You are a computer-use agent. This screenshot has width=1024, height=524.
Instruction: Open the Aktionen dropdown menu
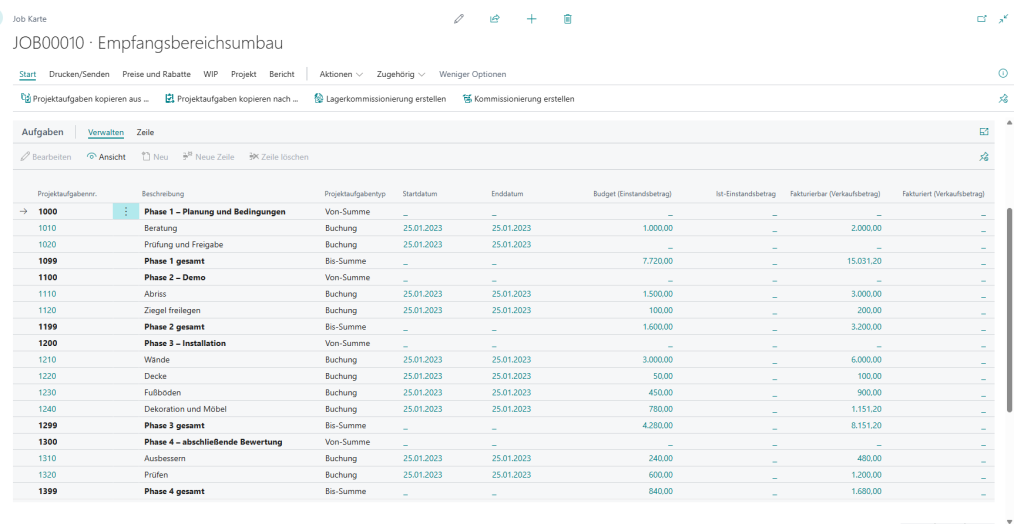coord(341,74)
